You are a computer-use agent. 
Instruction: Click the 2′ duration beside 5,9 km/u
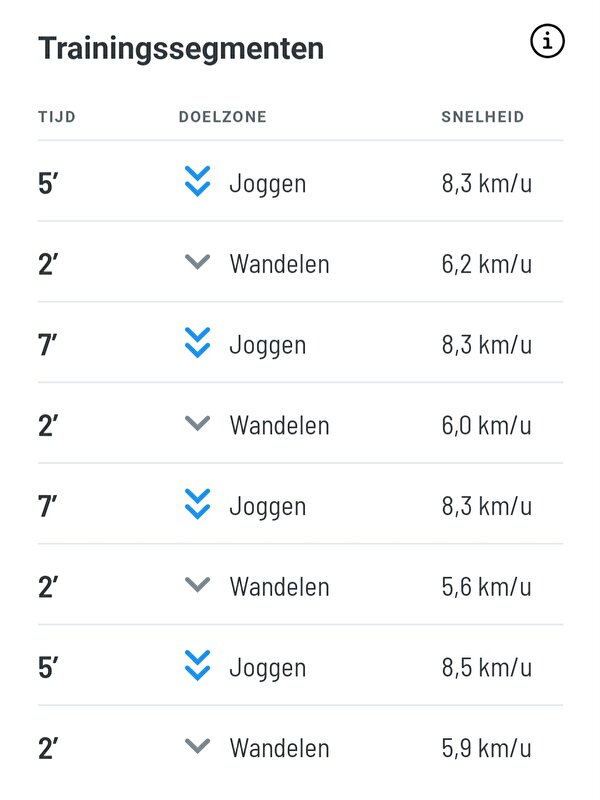pos(49,748)
